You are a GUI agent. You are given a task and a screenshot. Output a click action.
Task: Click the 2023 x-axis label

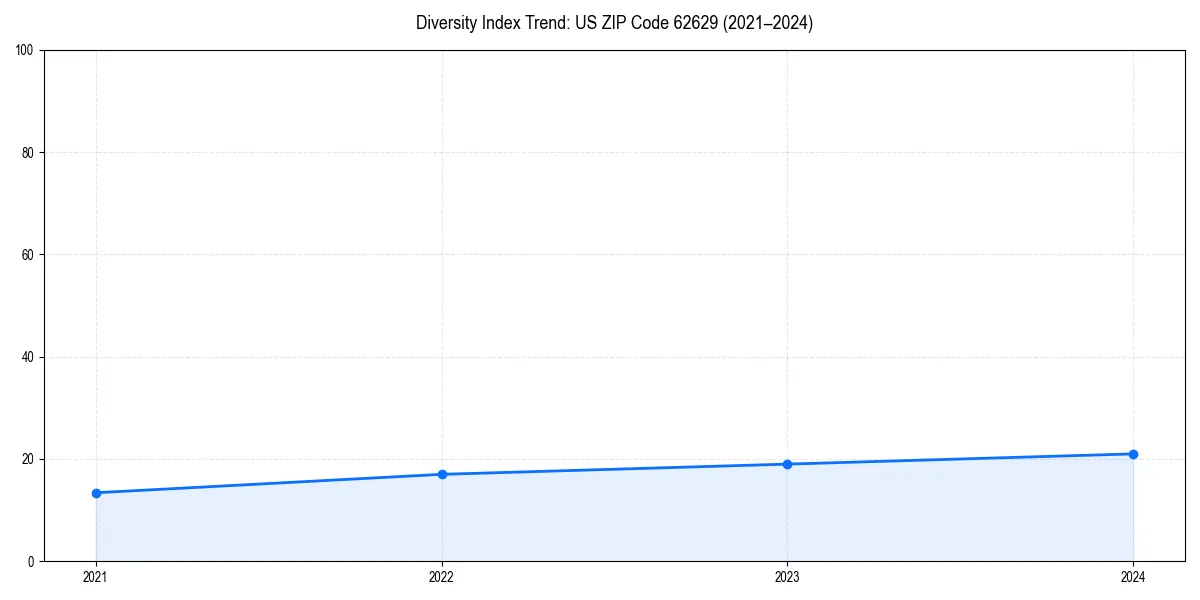click(x=787, y=577)
